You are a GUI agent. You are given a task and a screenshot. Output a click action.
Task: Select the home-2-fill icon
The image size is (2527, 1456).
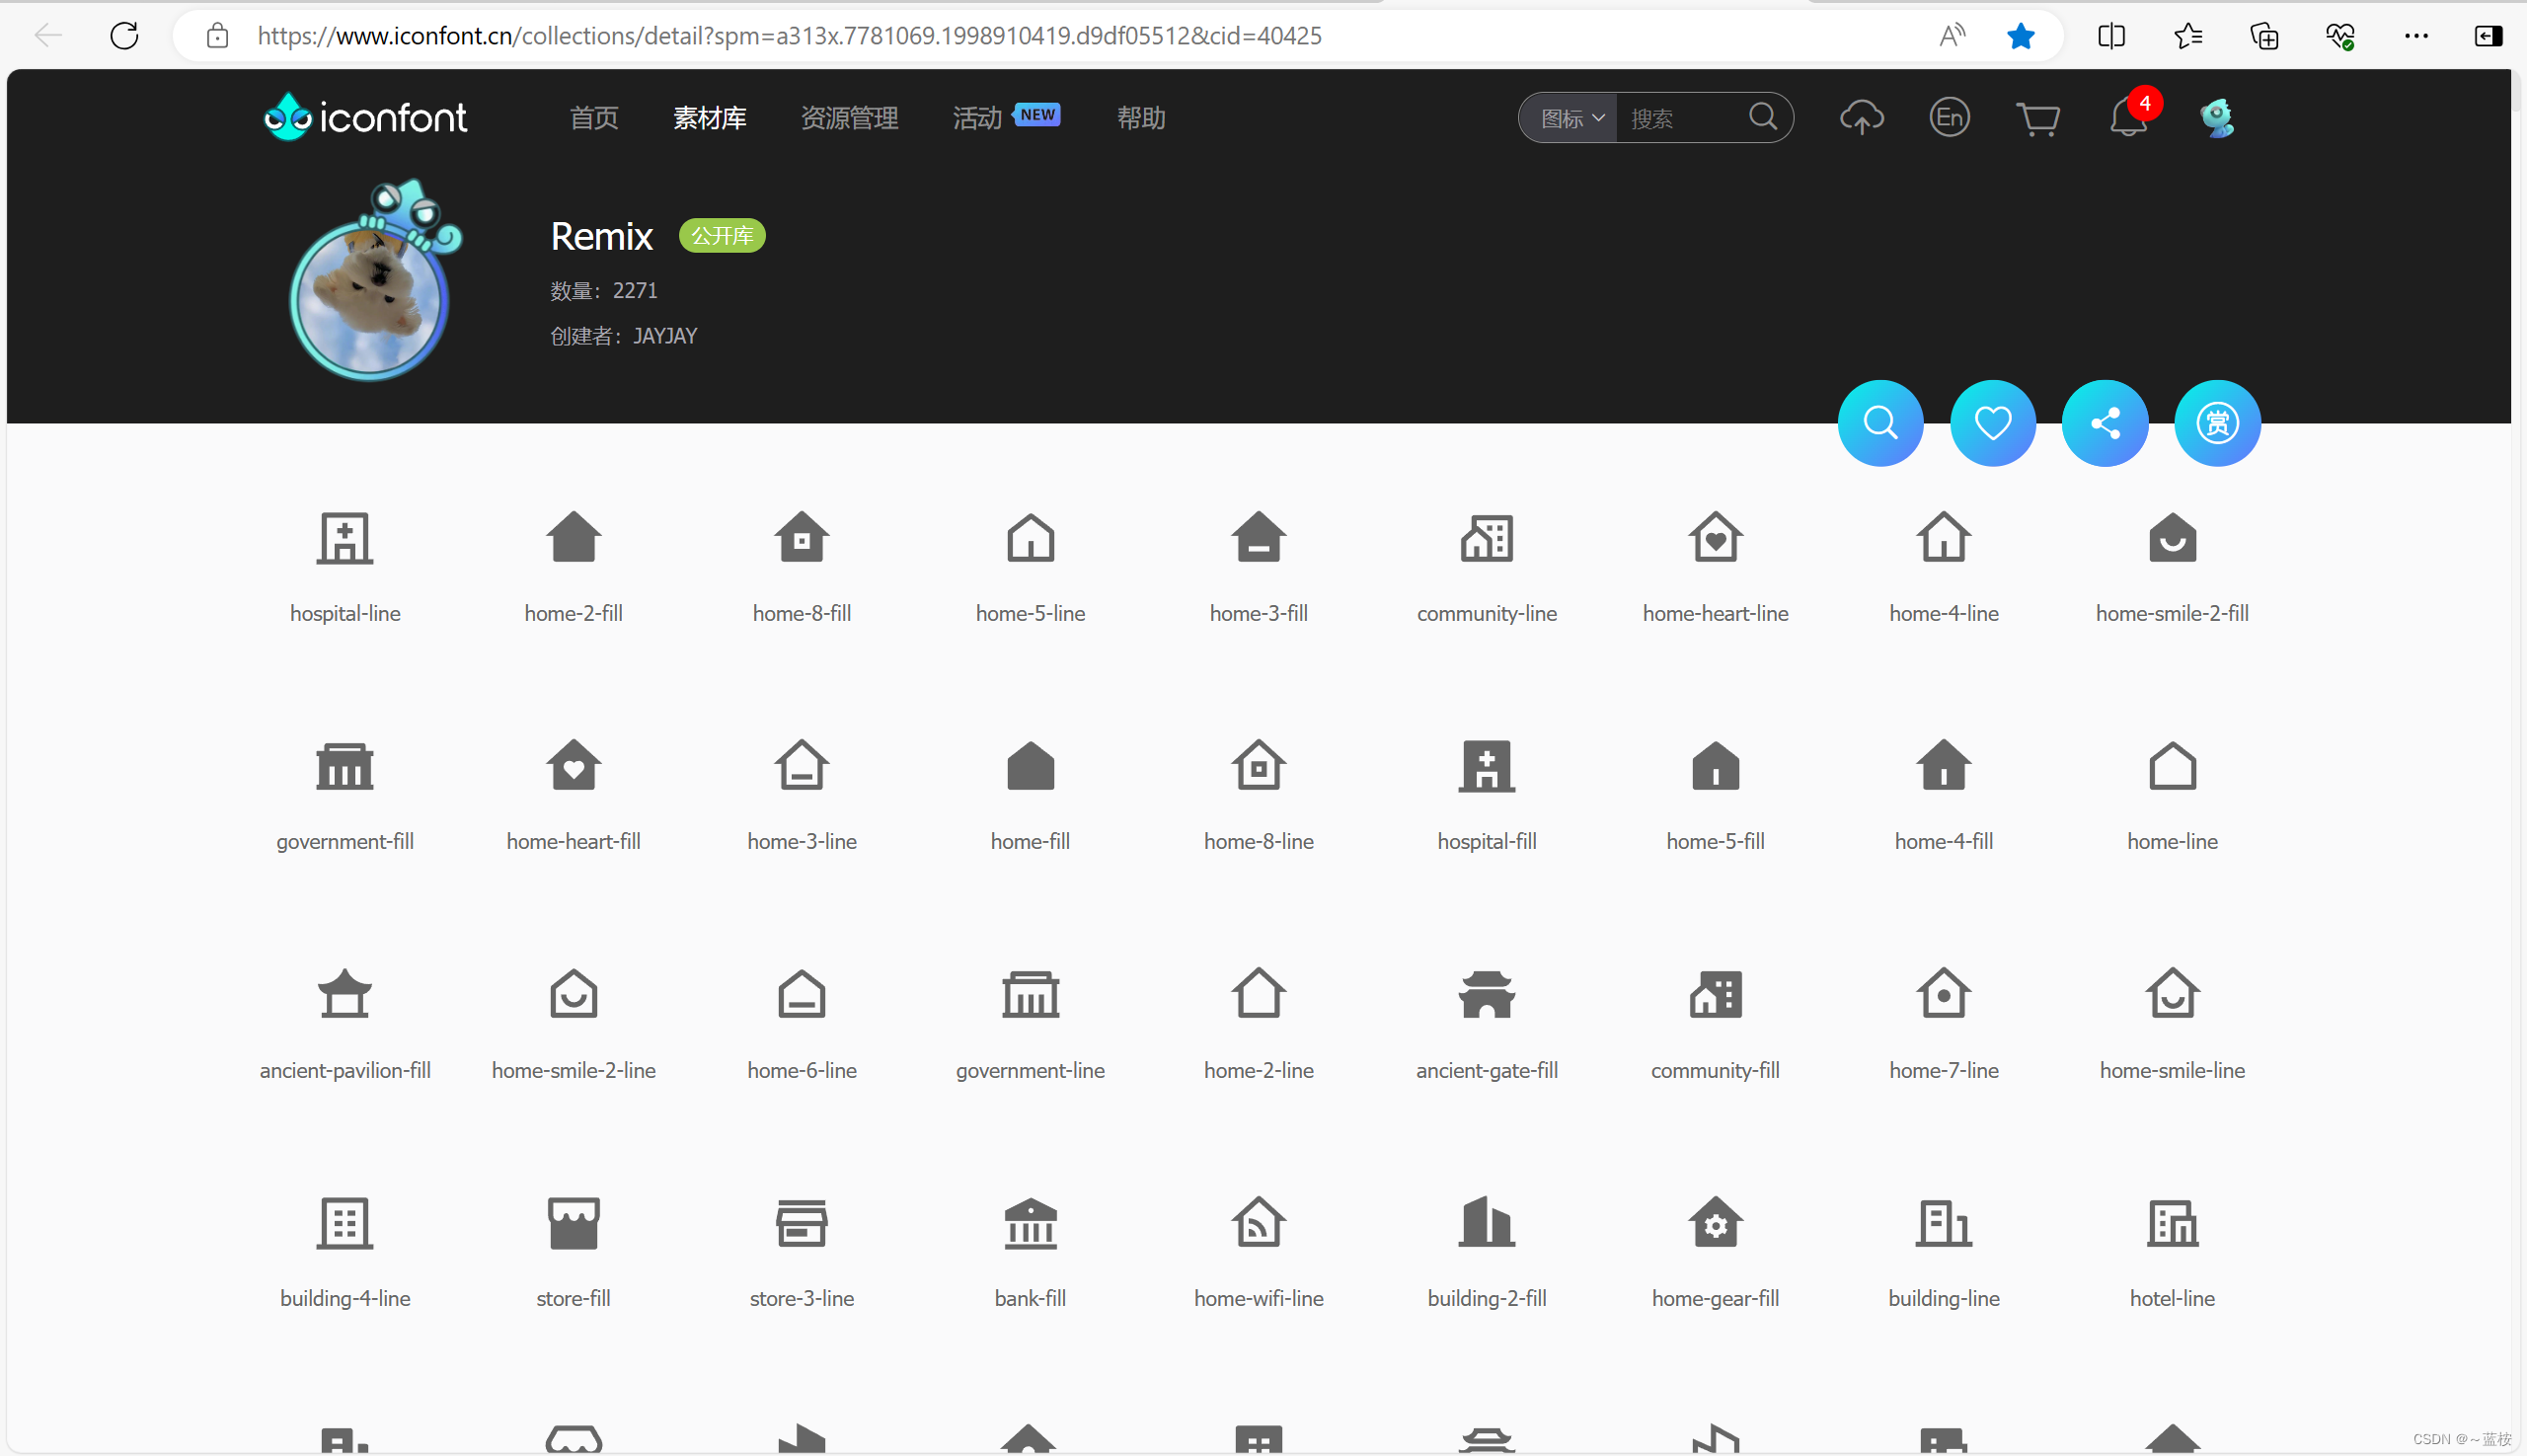573,538
